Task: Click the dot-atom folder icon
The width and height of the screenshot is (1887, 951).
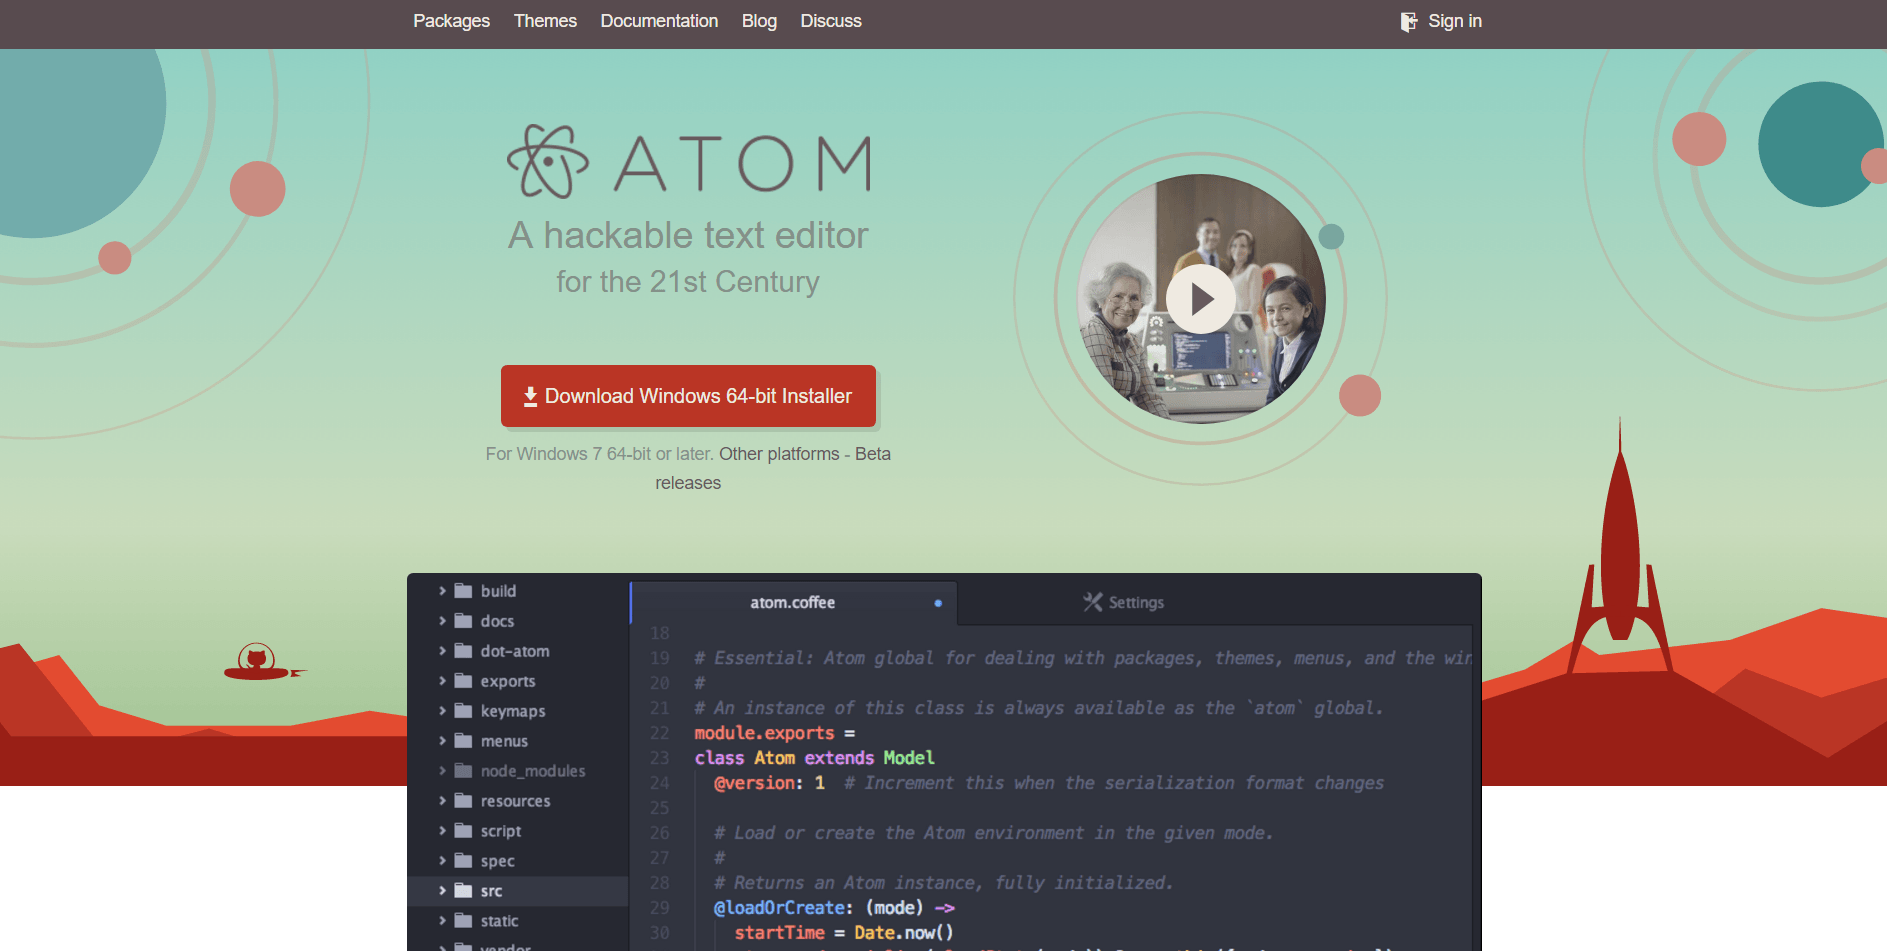Action: point(463,651)
